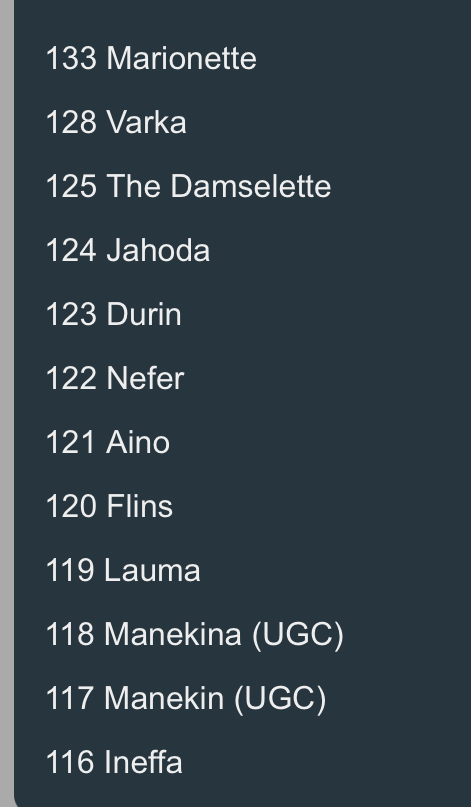The height and width of the screenshot is (807, 471).
Task: Click the character numbered 133
Action: click(x=243, y=58)
